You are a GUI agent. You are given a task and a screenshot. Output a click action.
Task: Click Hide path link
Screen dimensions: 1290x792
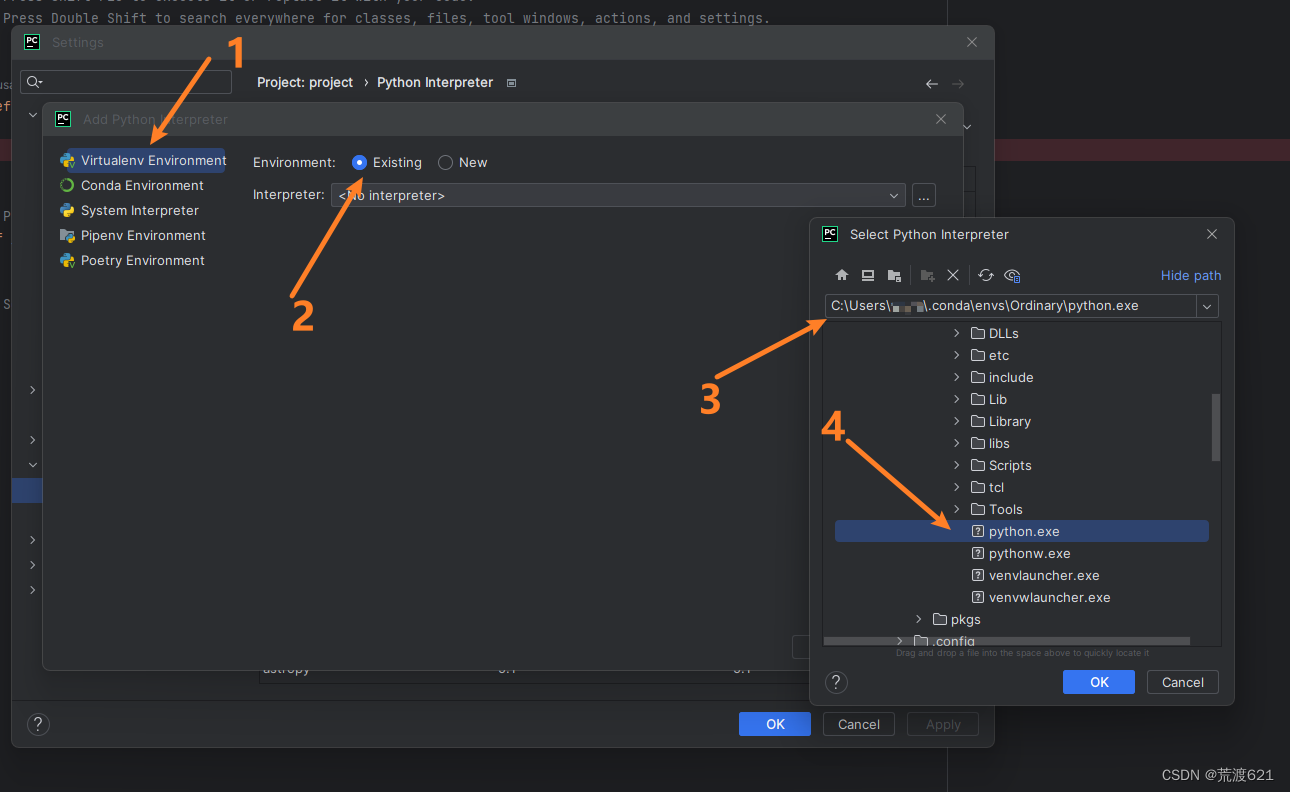(1191, 275)
